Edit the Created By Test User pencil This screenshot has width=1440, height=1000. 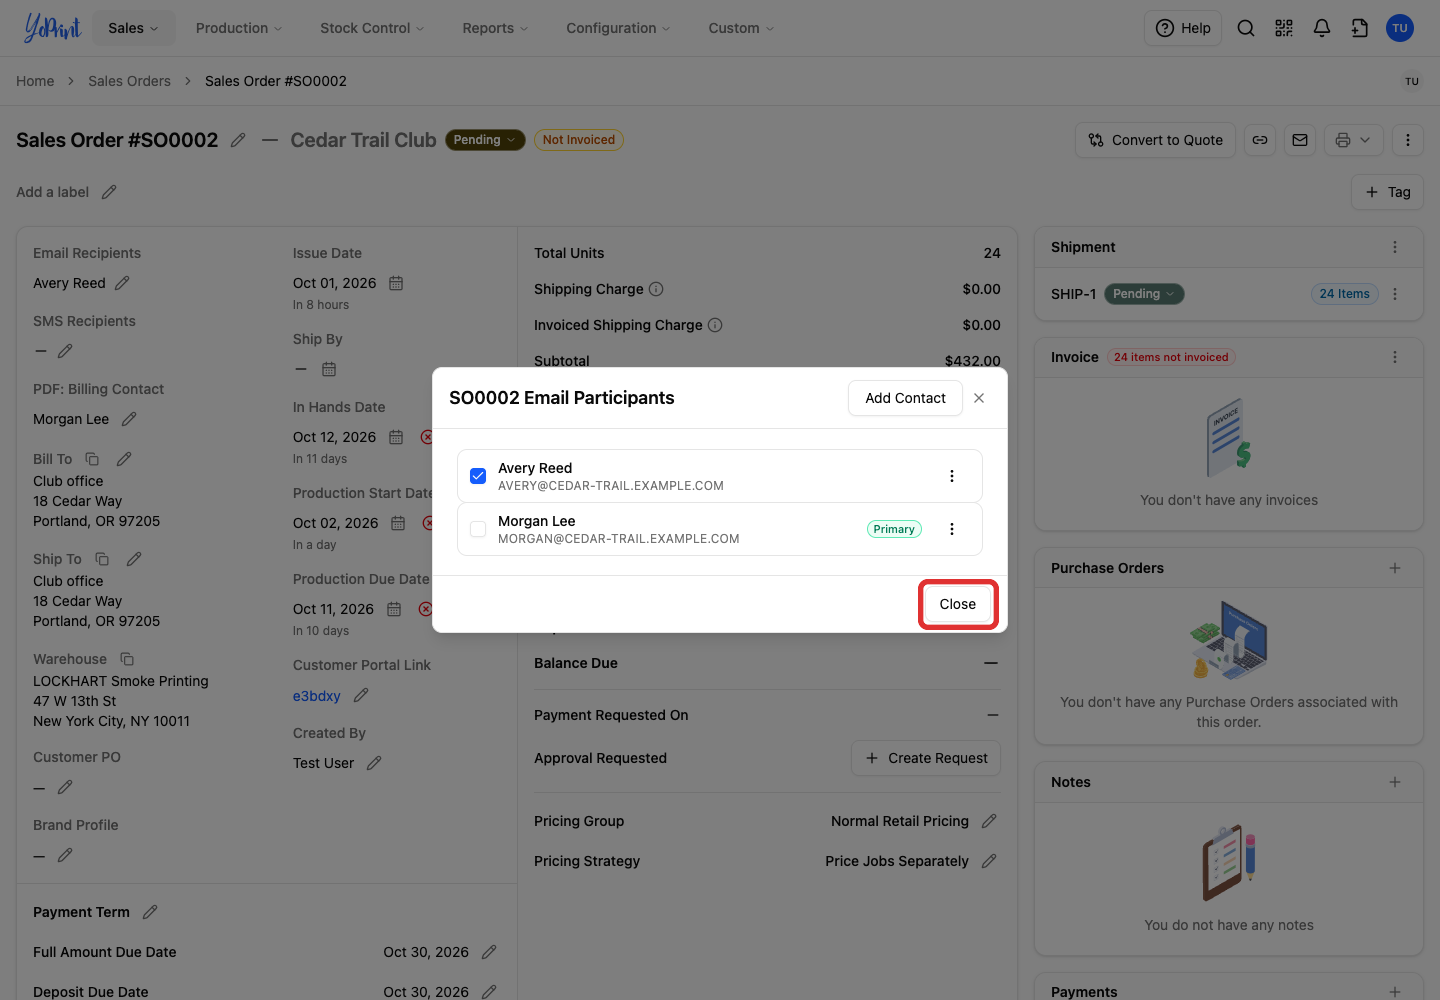(374, 763)
